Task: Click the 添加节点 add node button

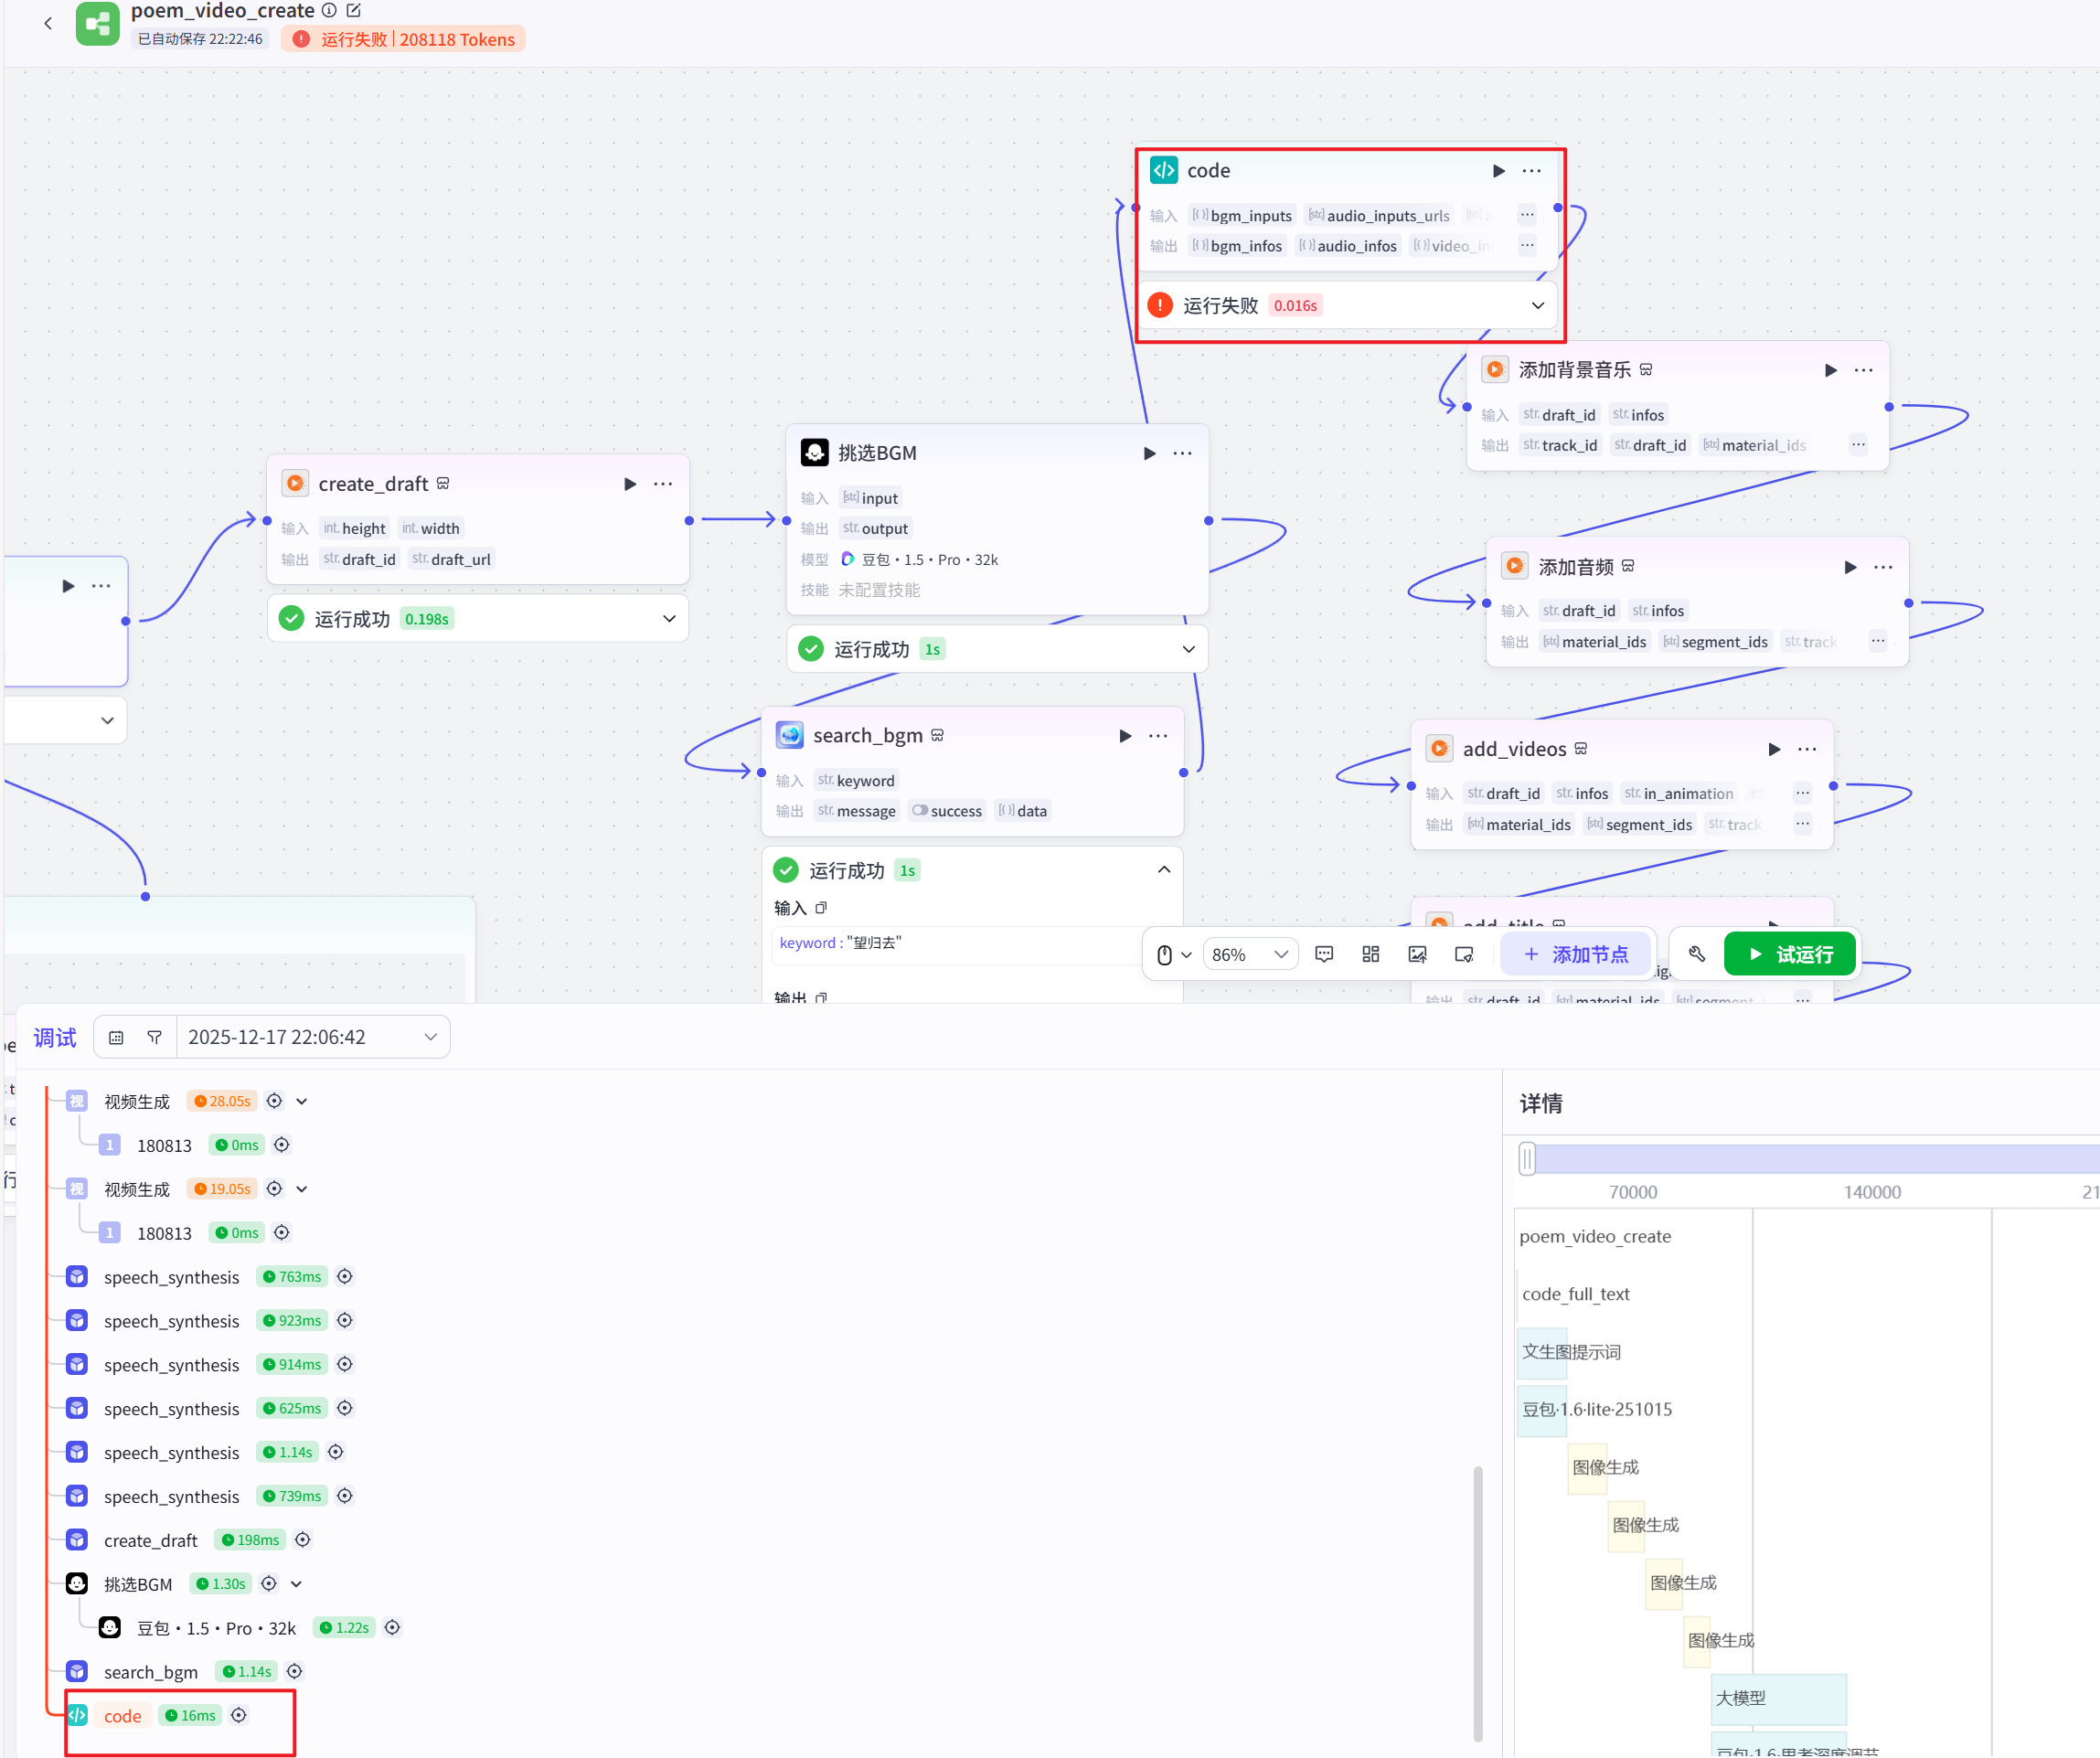Action: (1576, 954)
